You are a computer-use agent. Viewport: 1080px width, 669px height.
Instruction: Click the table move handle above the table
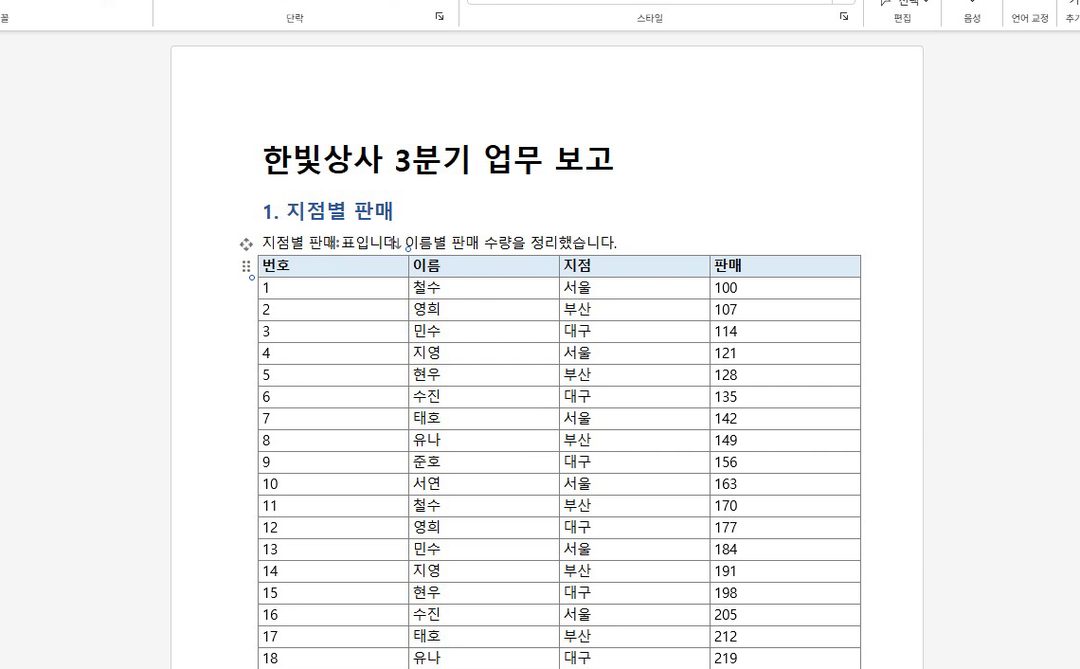pos(246,244)
